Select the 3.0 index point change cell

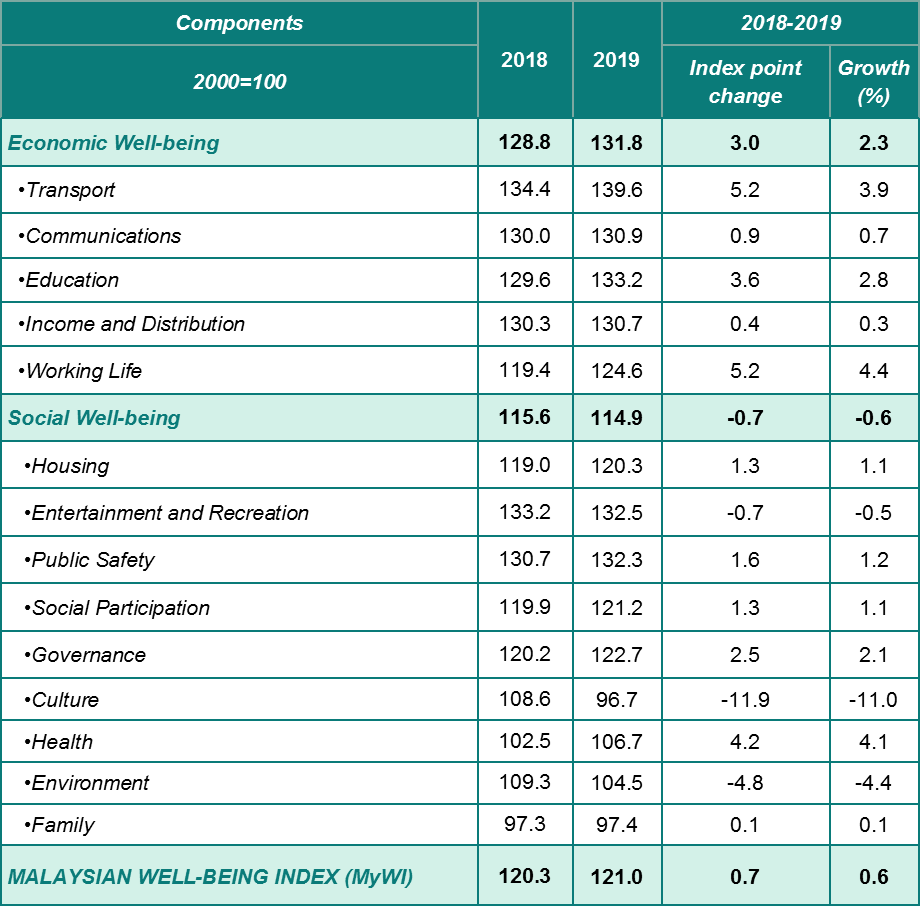click(x=745, y=143)
